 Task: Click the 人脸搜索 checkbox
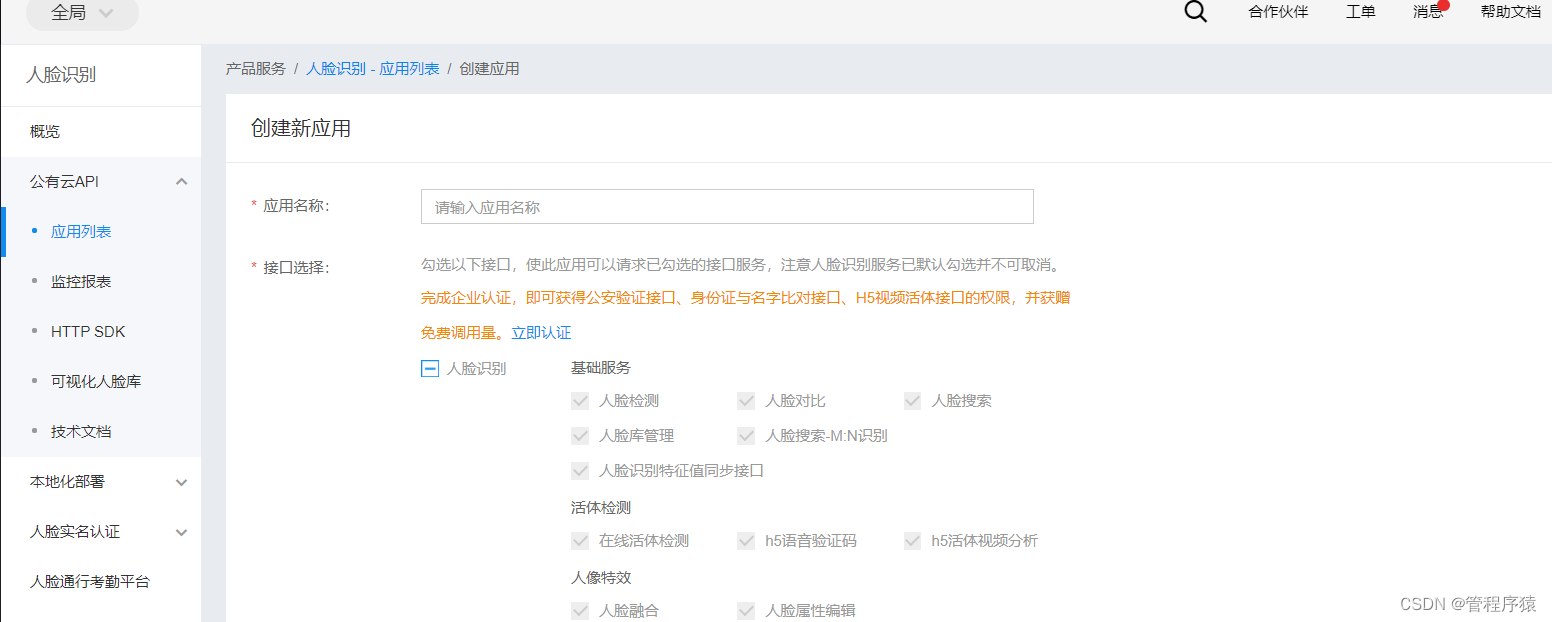pos(912,401)
